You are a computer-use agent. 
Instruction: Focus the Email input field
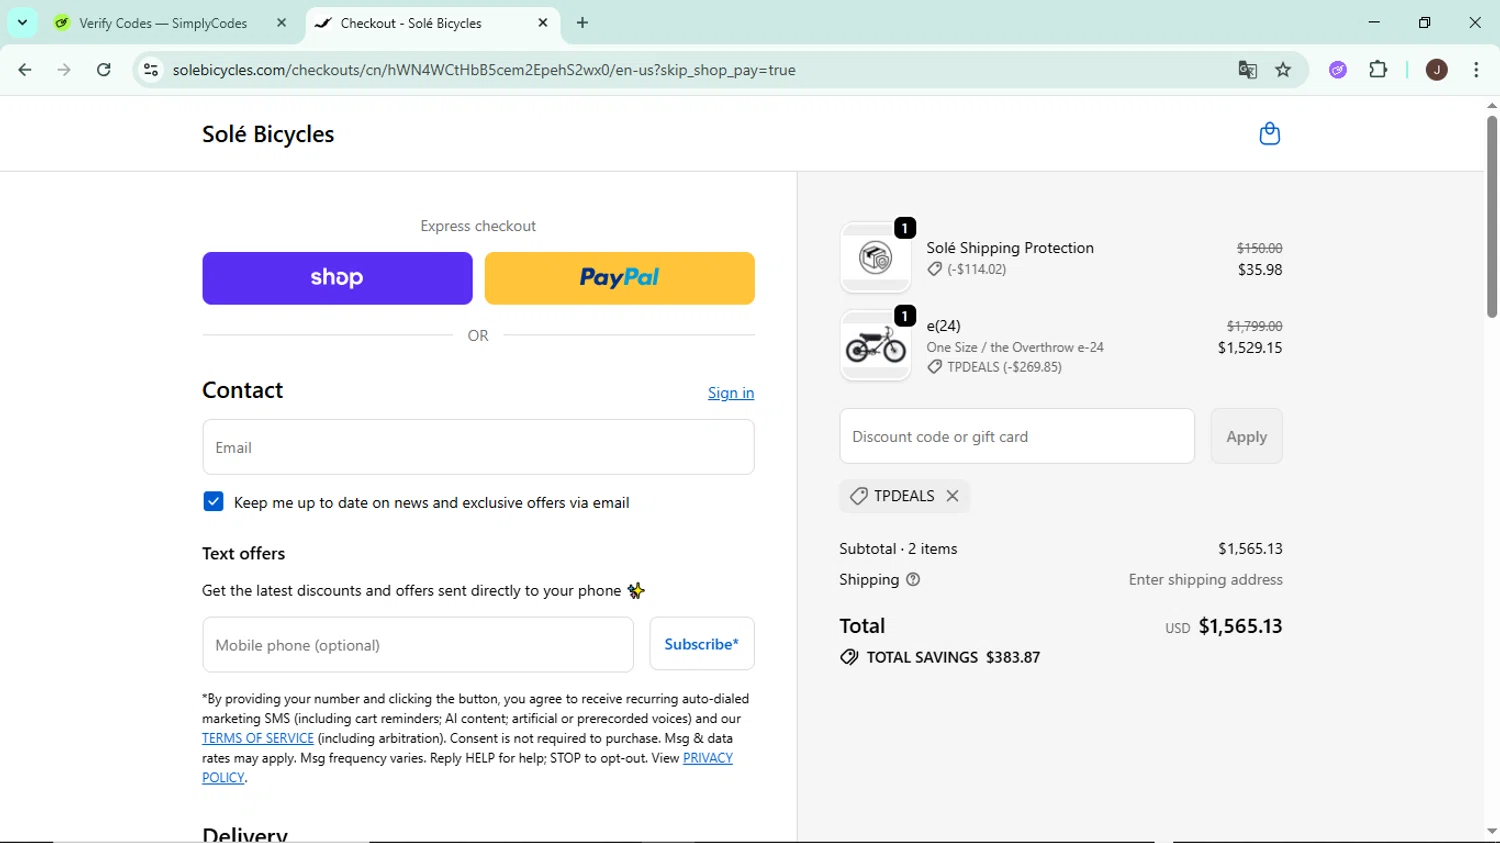478,447
